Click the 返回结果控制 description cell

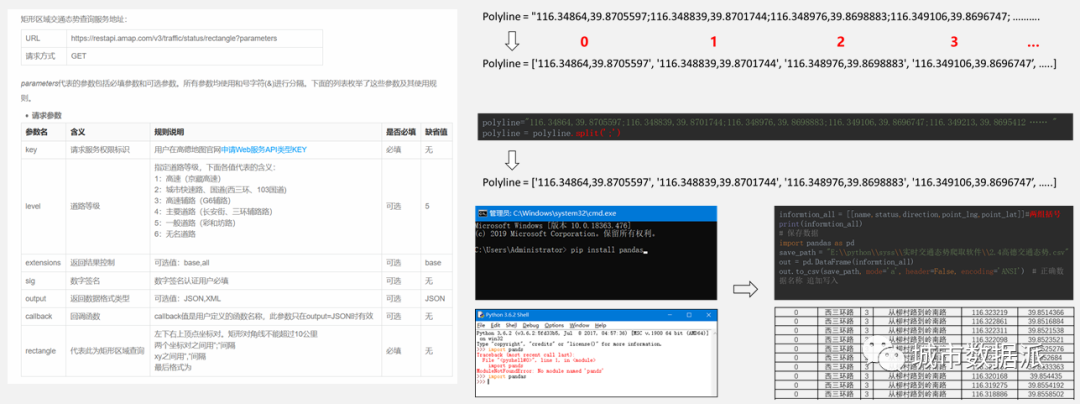(x=108, y=263)
